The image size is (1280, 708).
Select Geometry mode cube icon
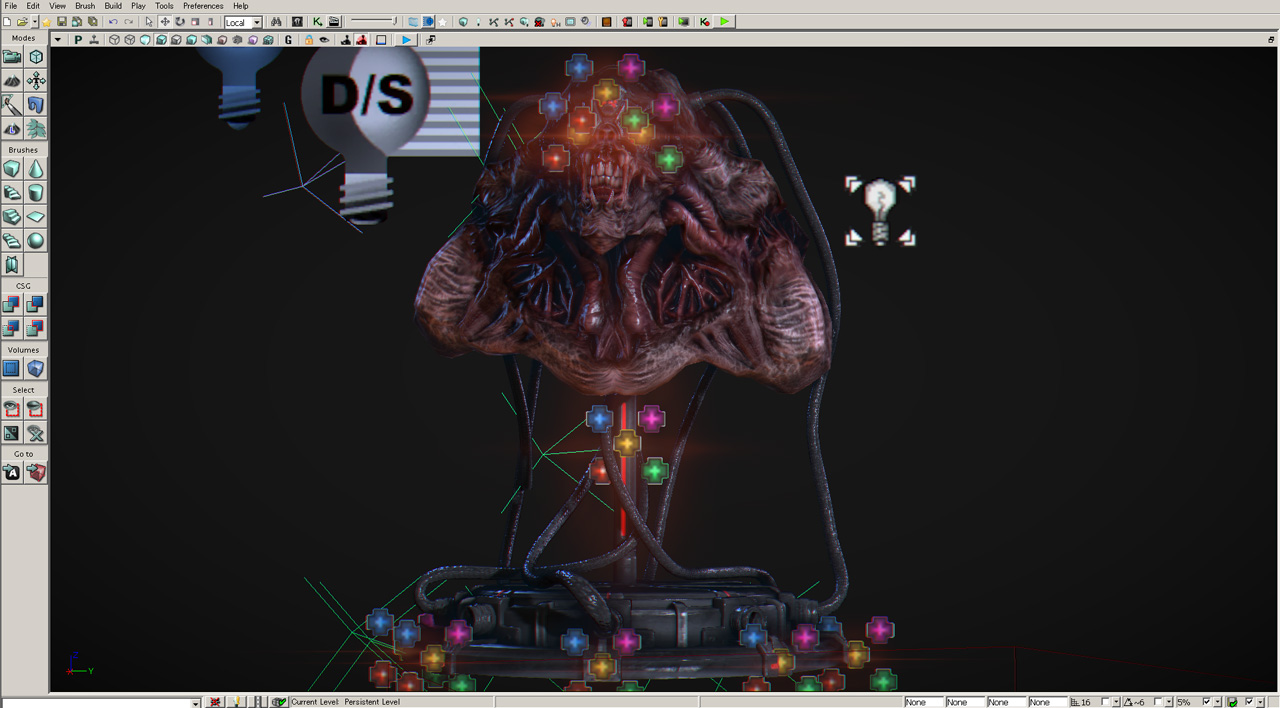36,57
